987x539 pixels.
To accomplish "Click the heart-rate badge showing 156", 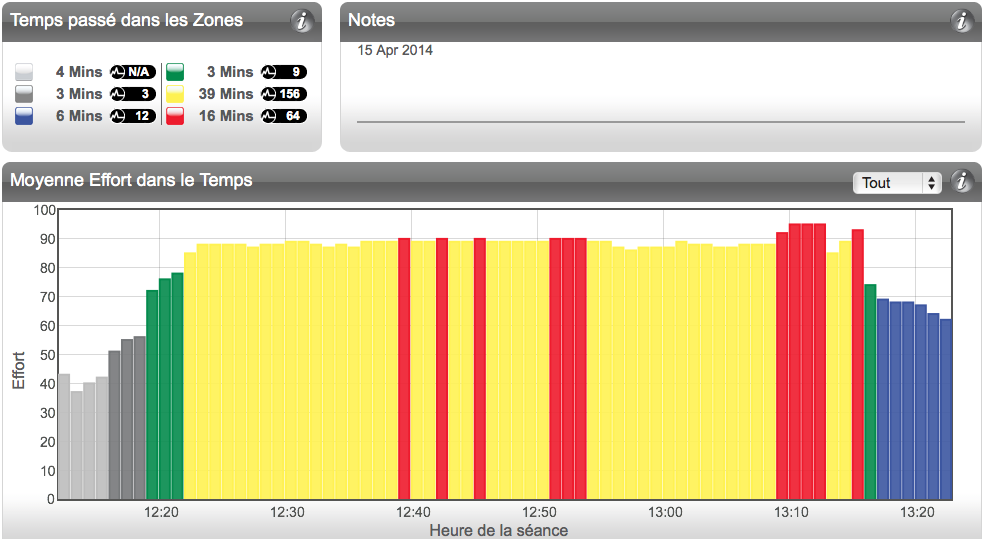I will pyautogui.click(x=284, y=94).
